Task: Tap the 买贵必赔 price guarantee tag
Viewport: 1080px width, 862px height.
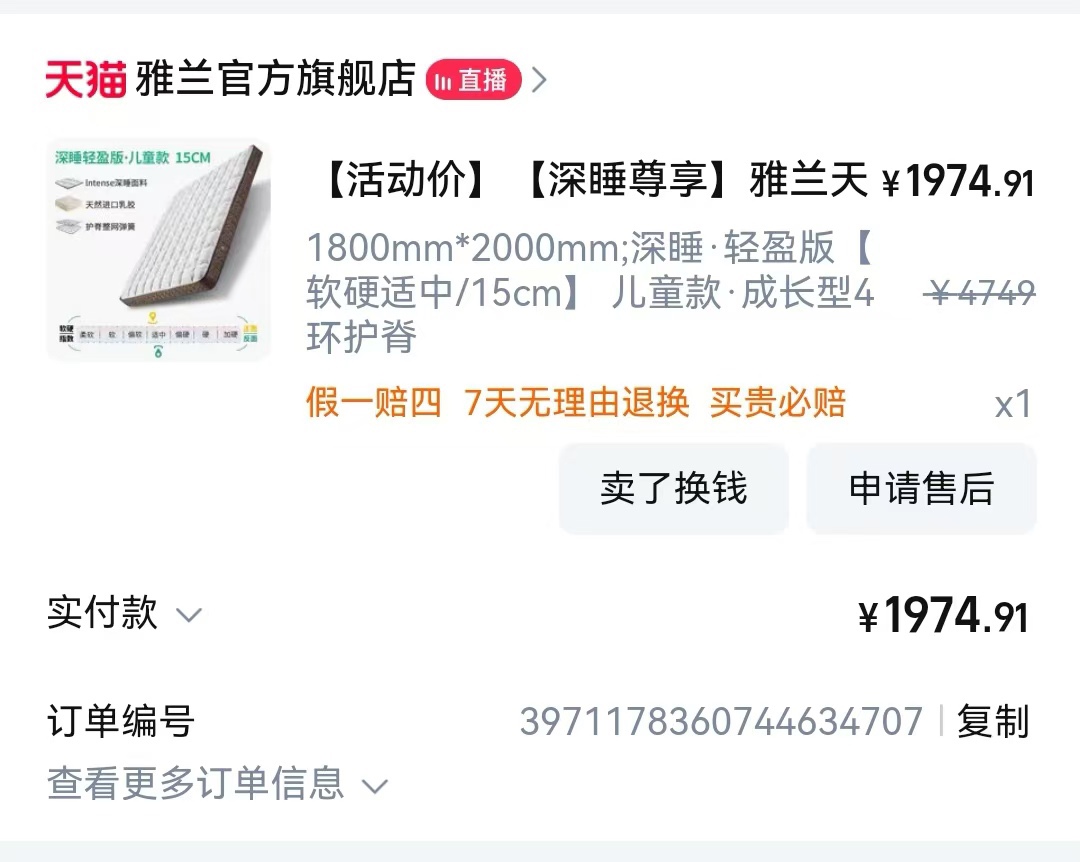Action: [x=778, y=402]
